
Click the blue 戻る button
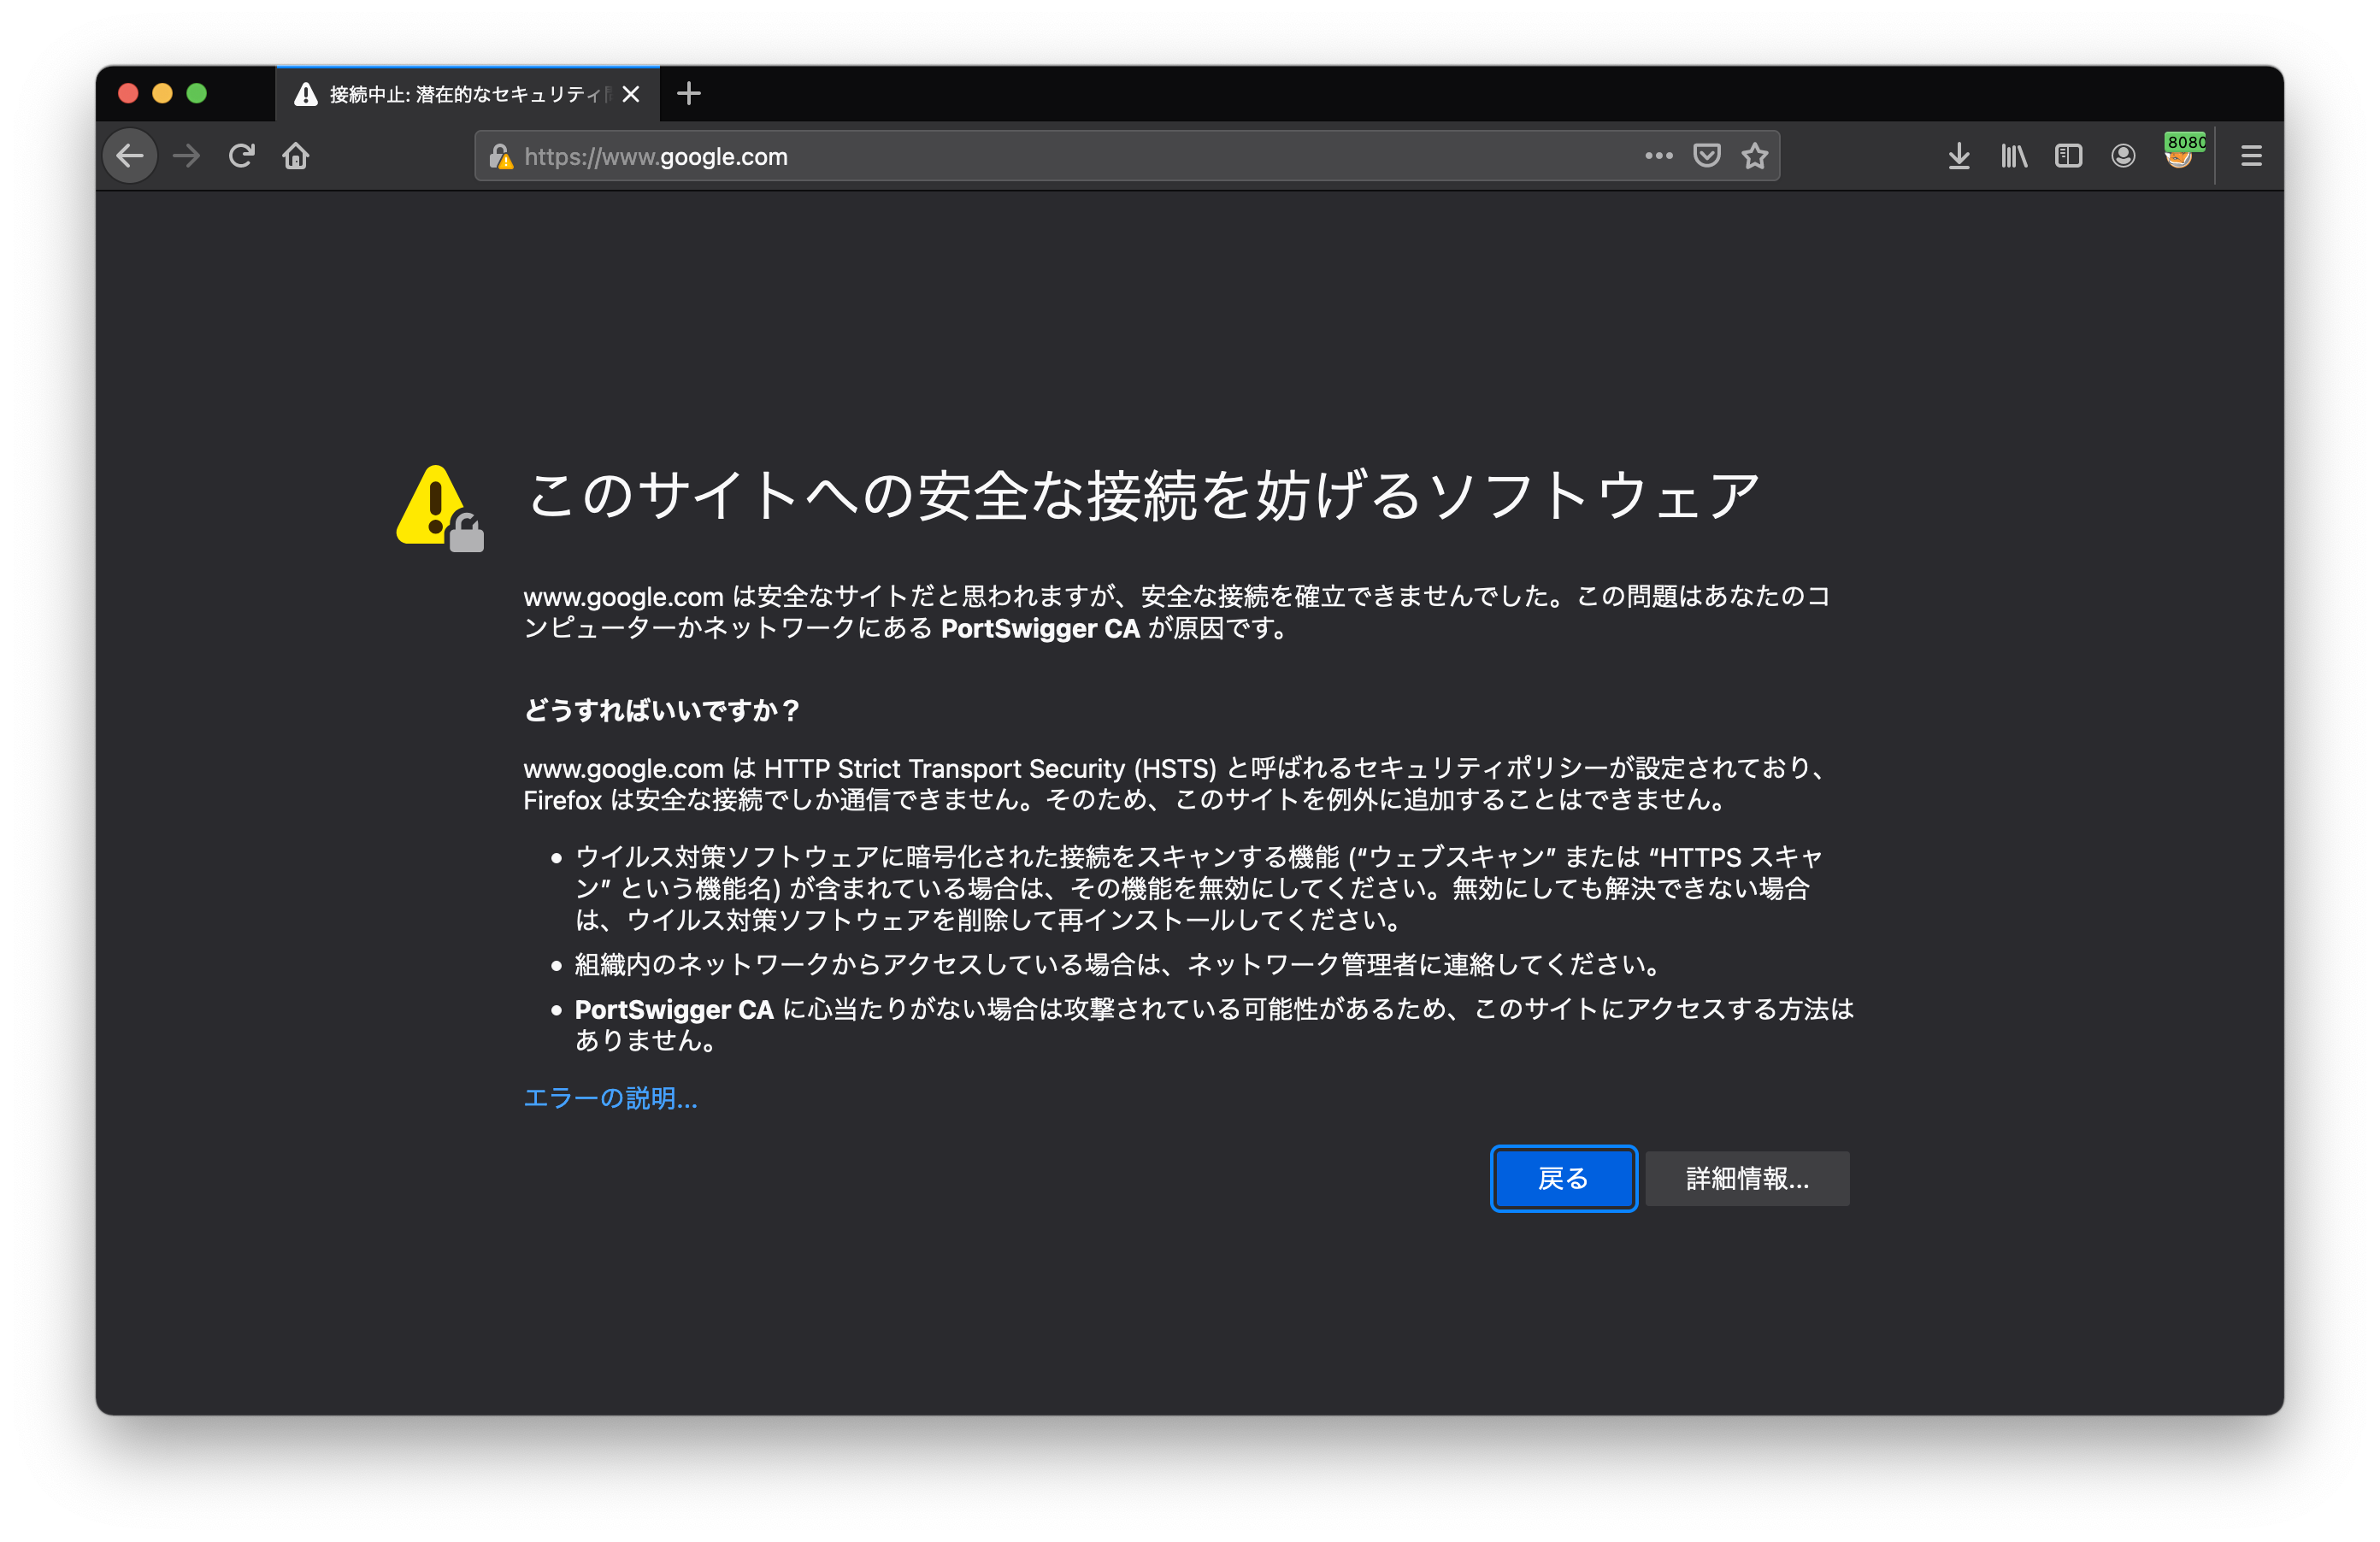[x=1563, y=1178]
